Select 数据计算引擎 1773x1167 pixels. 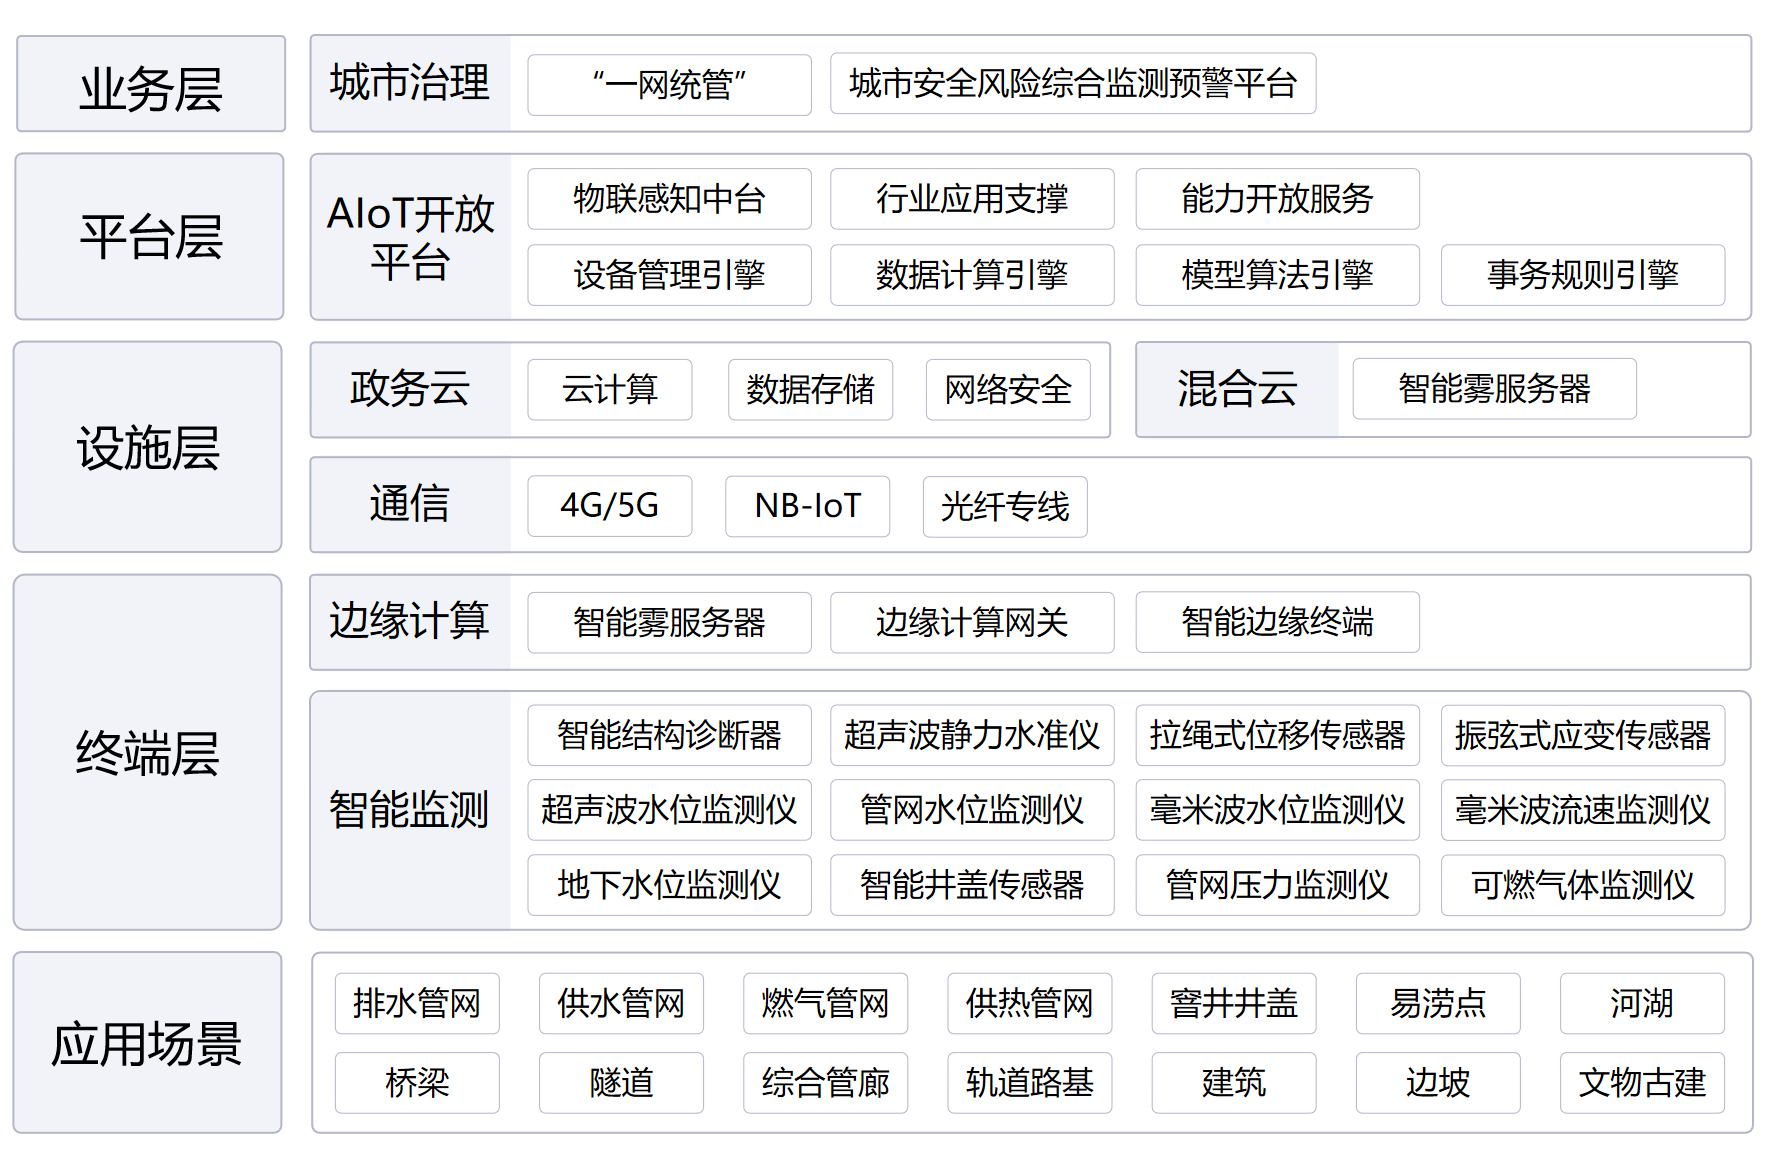pyautogui.click(x=972, y=275)
